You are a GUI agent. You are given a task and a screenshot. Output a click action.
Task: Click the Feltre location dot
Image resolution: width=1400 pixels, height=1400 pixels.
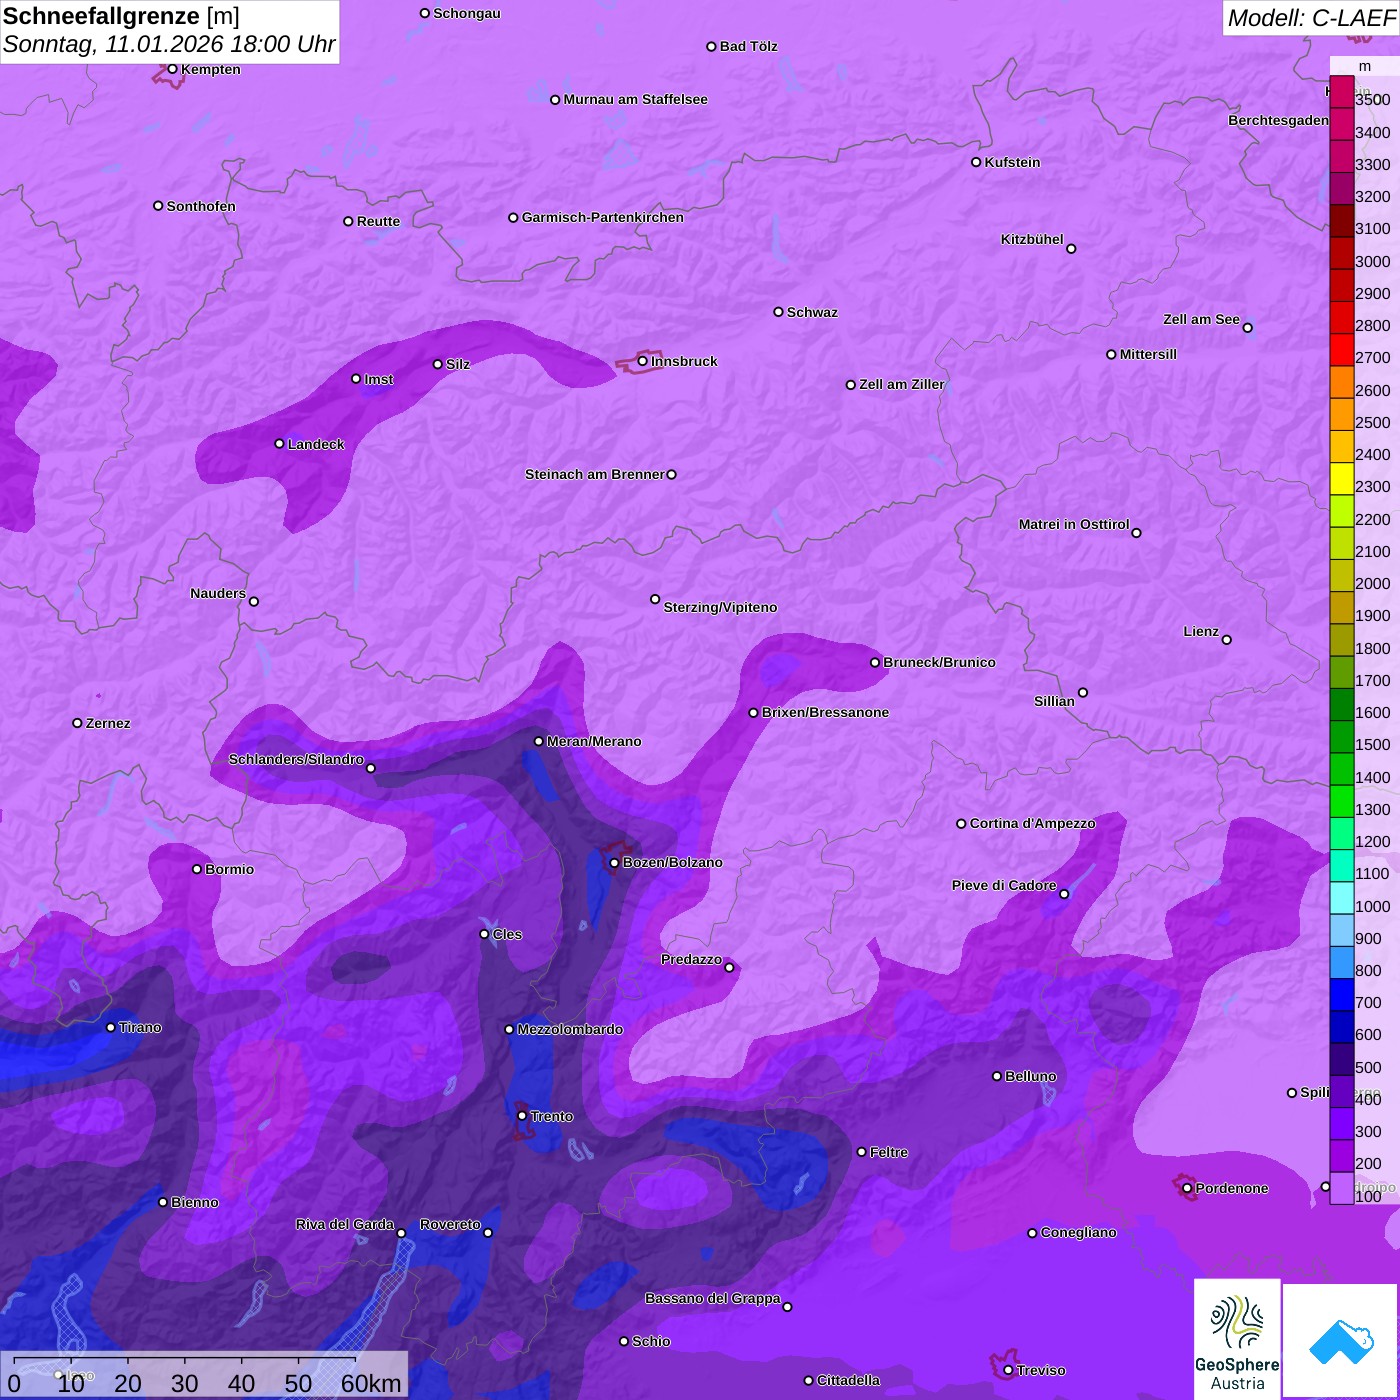tap(861, 1152)
